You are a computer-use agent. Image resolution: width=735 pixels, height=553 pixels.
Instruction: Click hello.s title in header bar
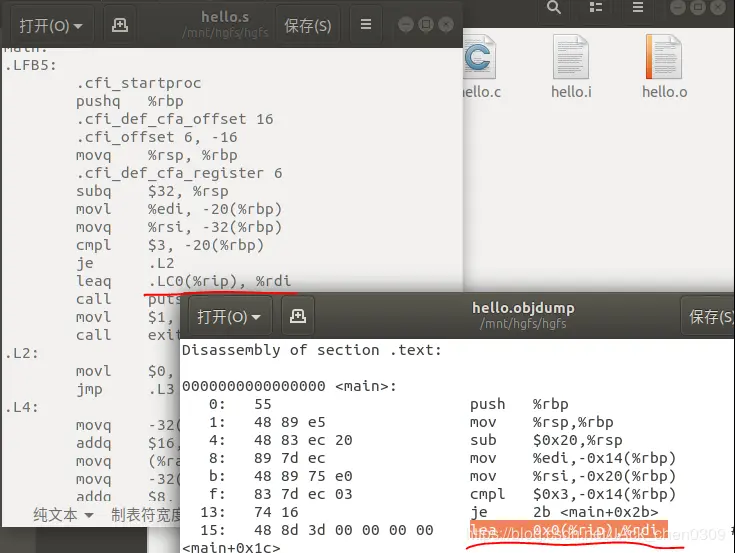(x=225, y=17)
